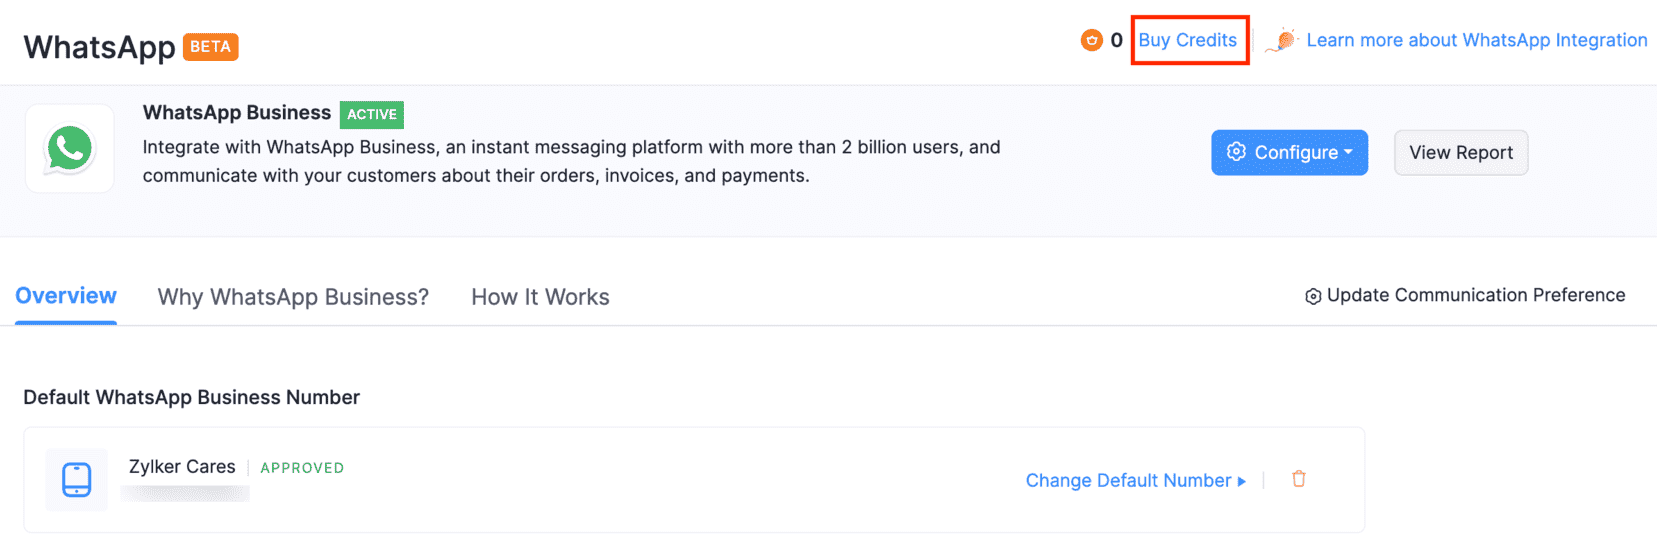The height and width of the screenshot is (540, 1657).
Task: Open Learn more about WhatsApp Integration link
Action: 1476,40
